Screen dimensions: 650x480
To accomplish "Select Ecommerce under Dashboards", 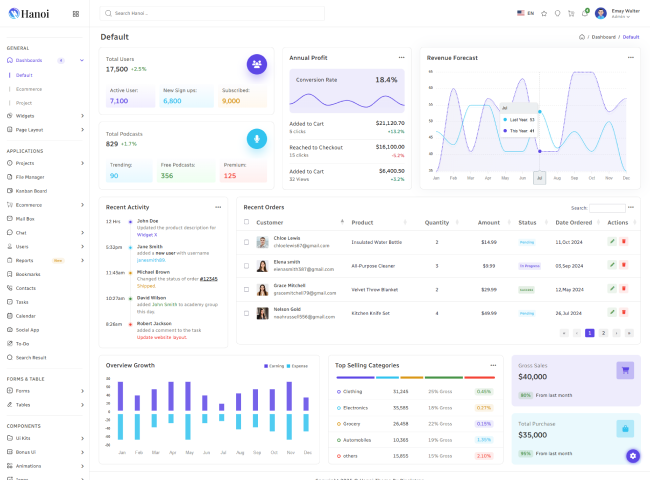I will tap(29, 89).
